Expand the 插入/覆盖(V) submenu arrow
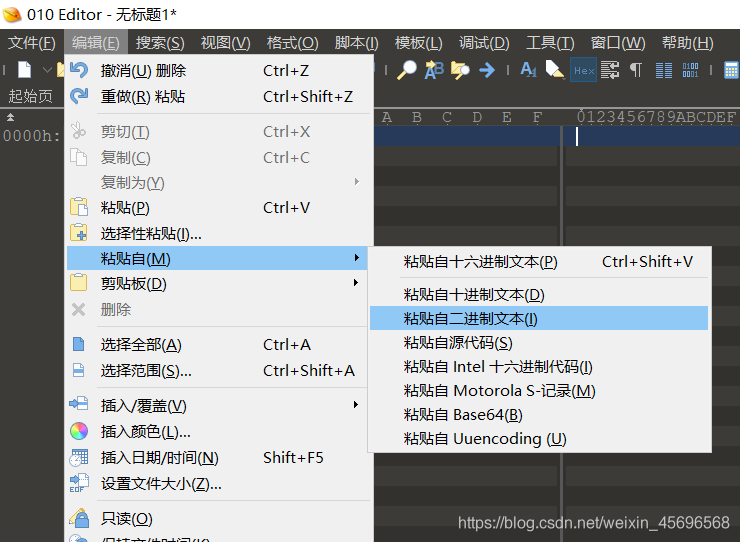Viewport: 740px width, 542px height. [x=357, y=405]
